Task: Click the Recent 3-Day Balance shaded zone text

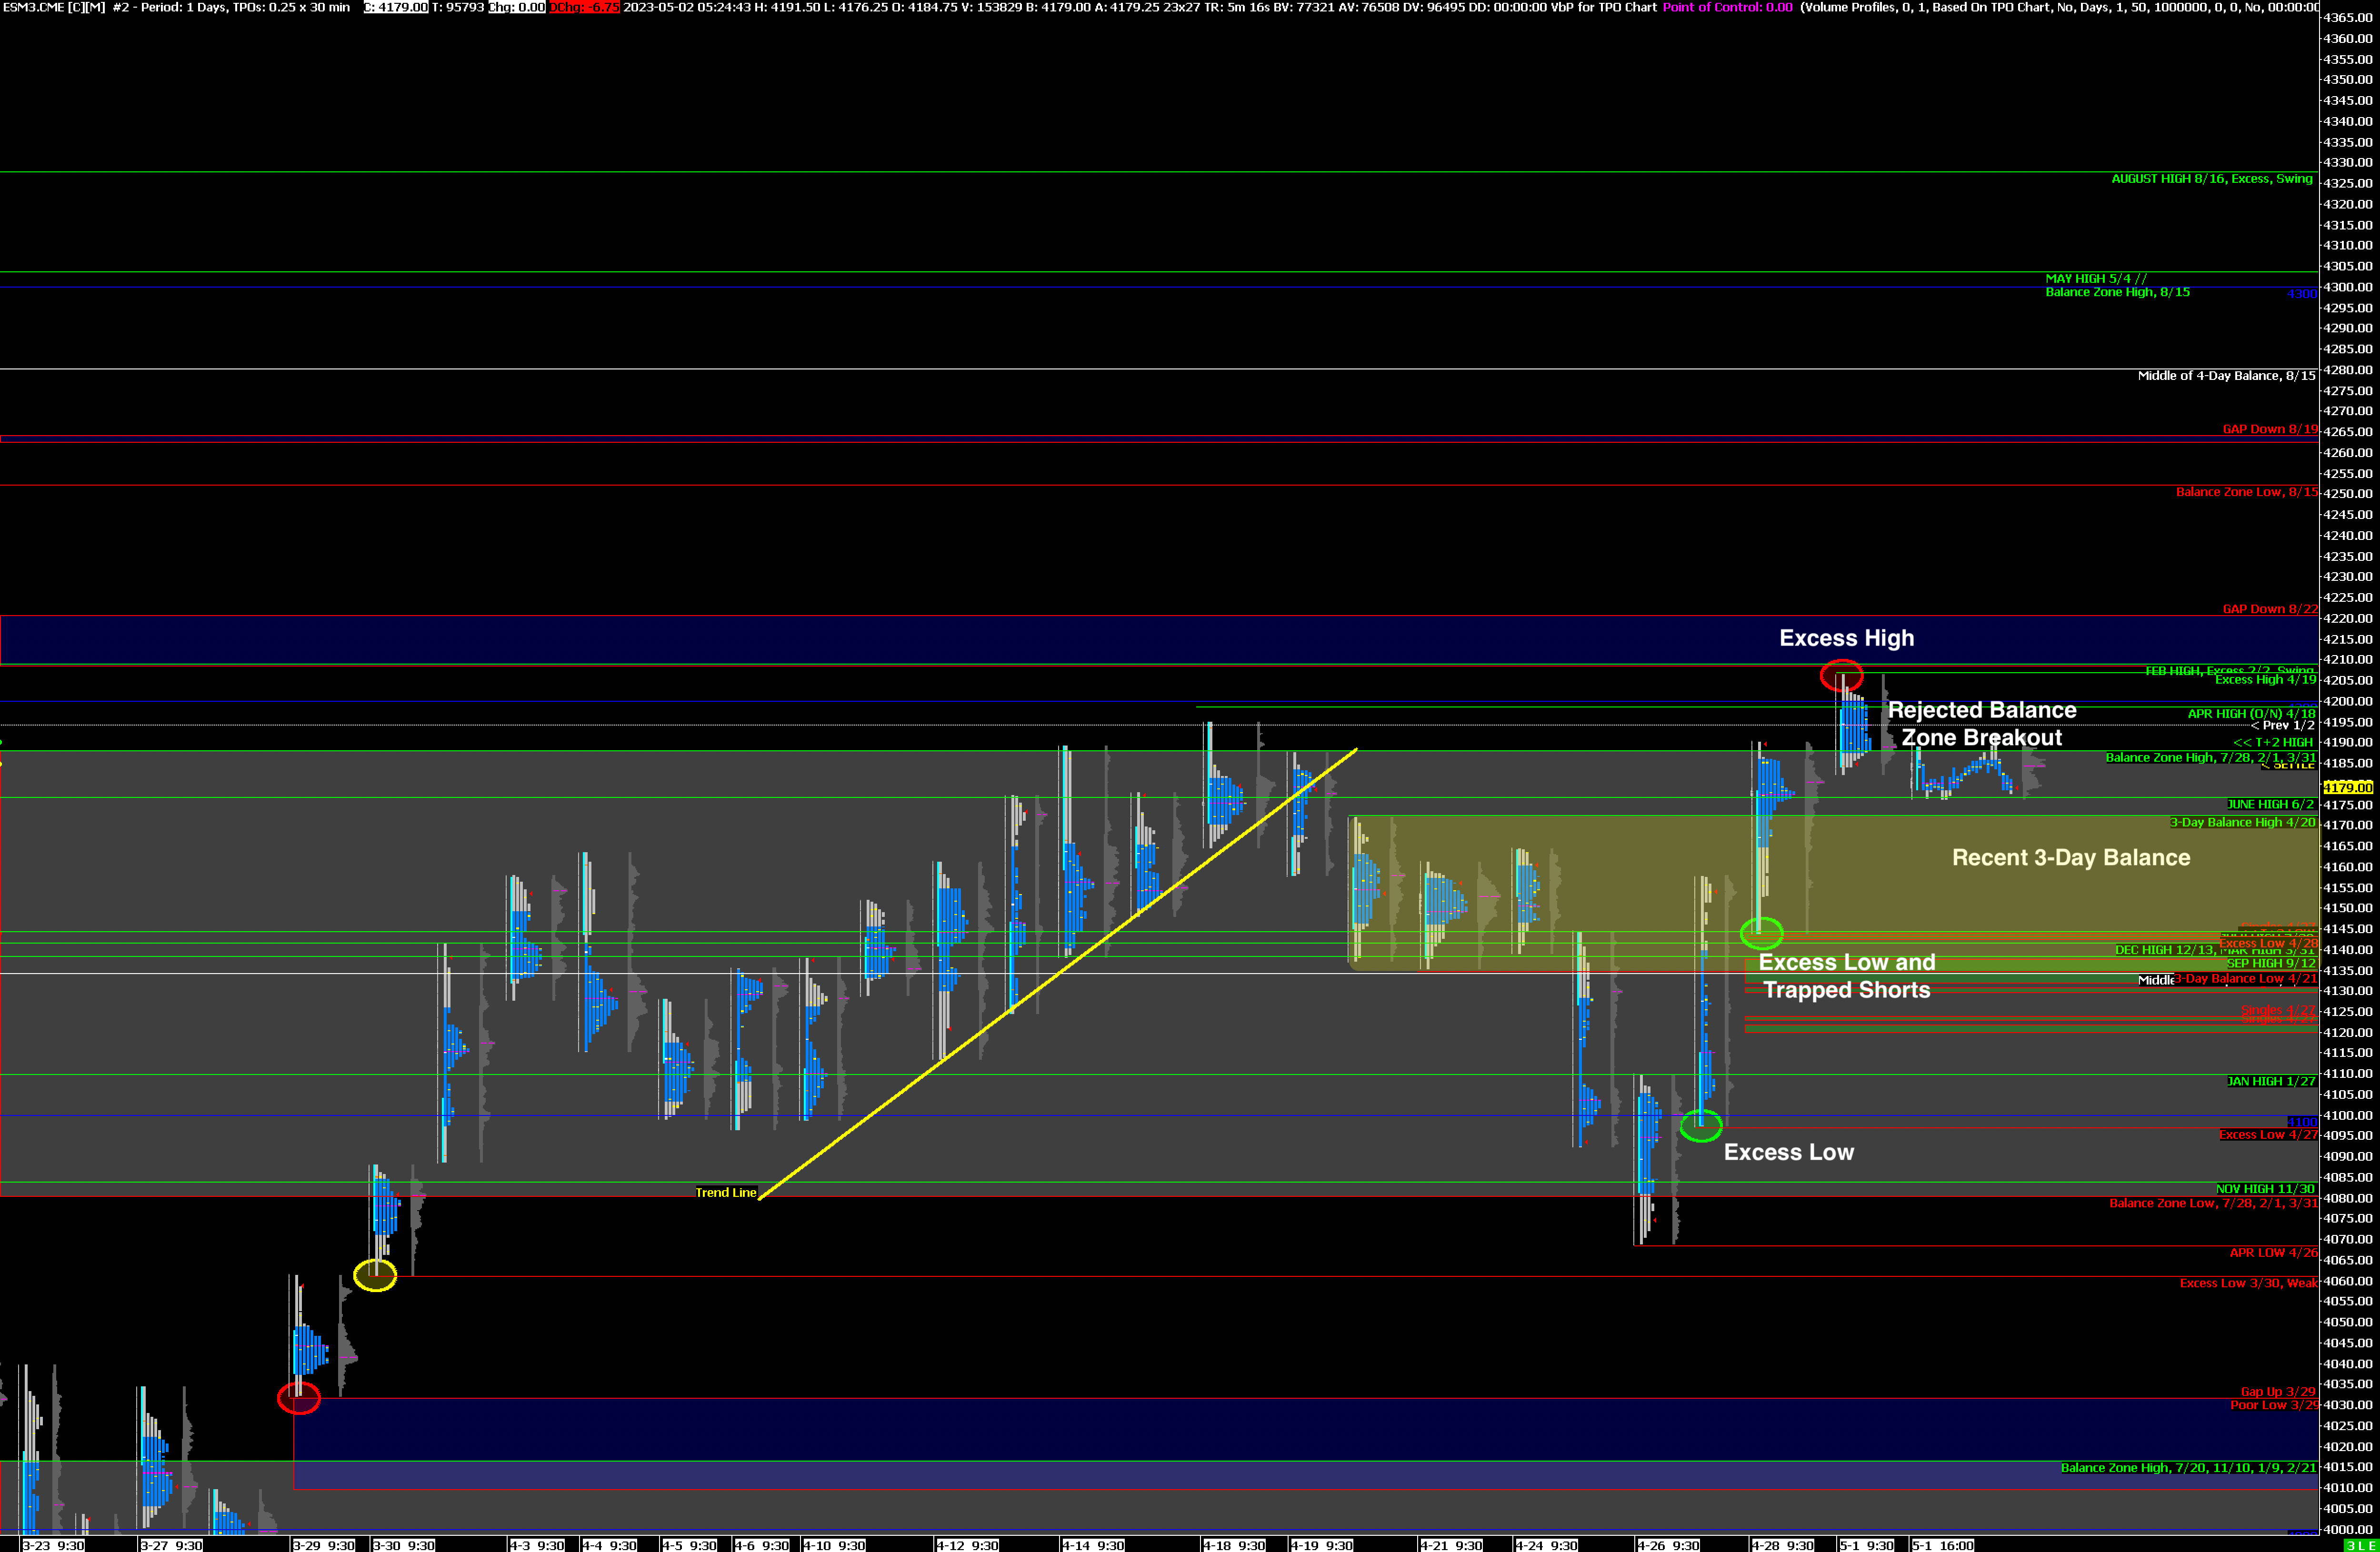Action: 2070,858
